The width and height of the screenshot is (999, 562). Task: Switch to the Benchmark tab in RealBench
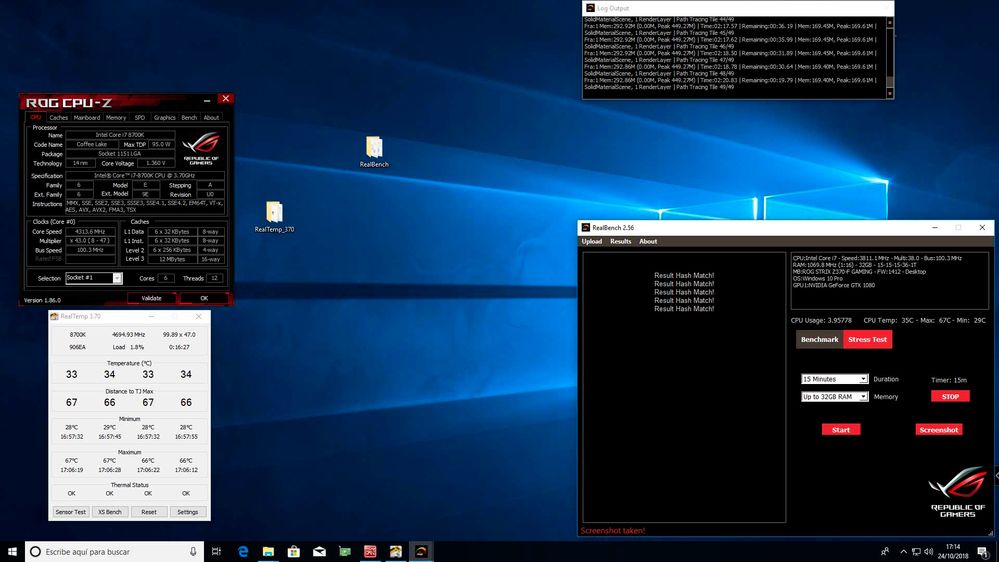(x=819, y=340)
